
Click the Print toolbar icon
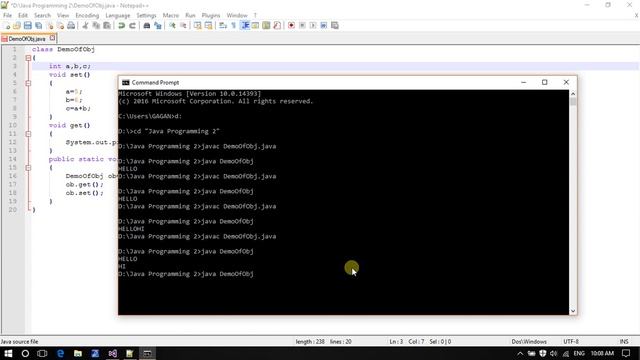pos(71,25)
